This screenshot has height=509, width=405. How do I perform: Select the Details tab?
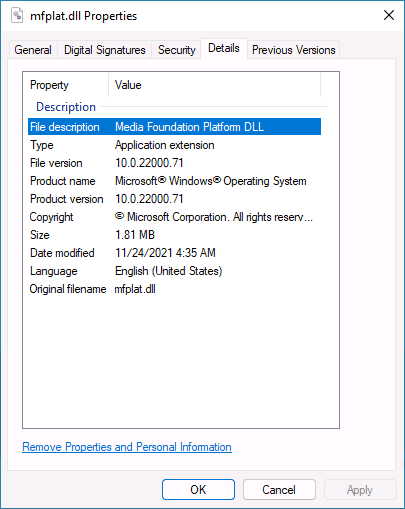(x=224, y=49)
